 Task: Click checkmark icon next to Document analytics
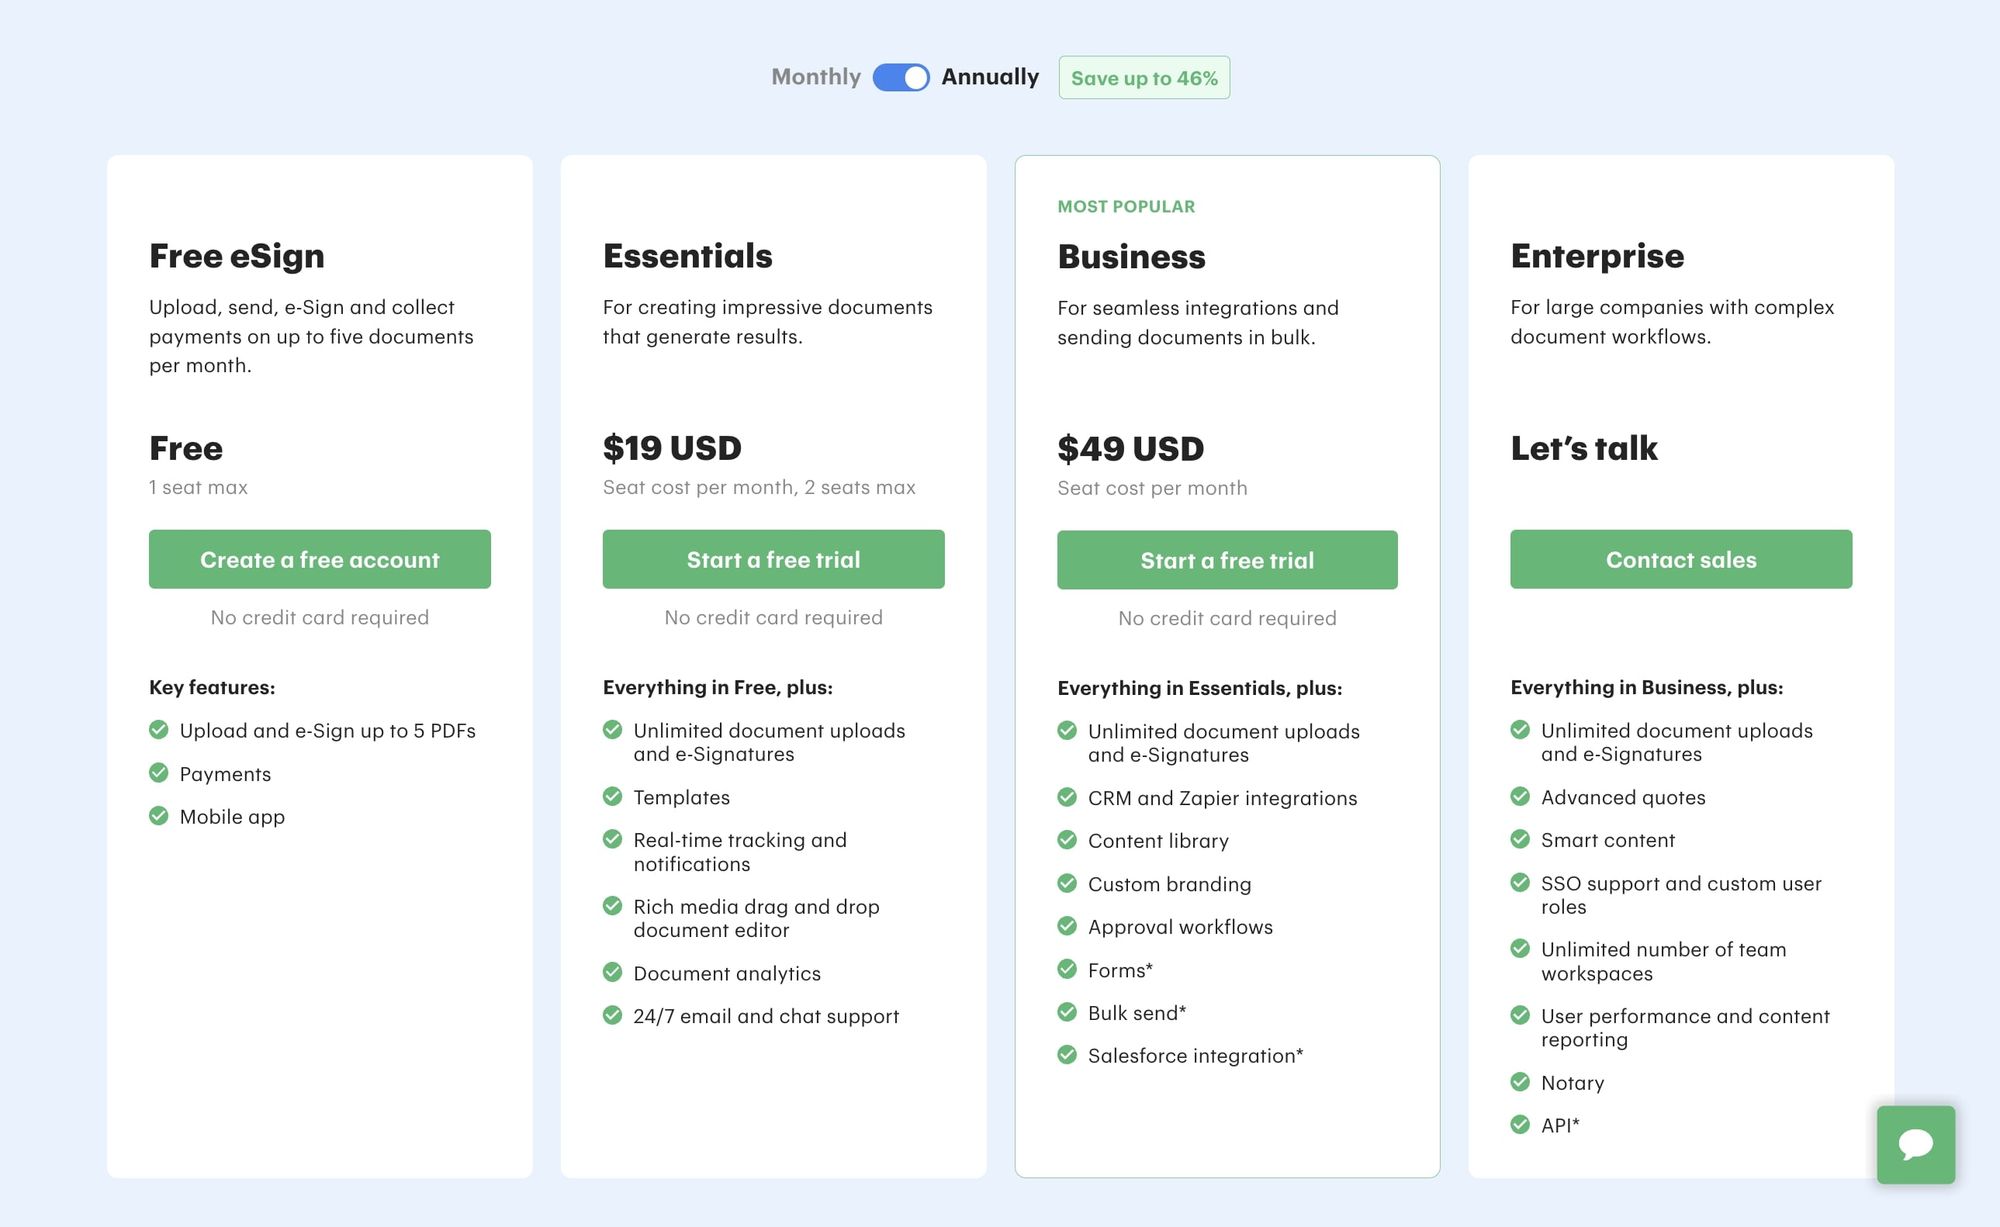(x=612, y=972)
